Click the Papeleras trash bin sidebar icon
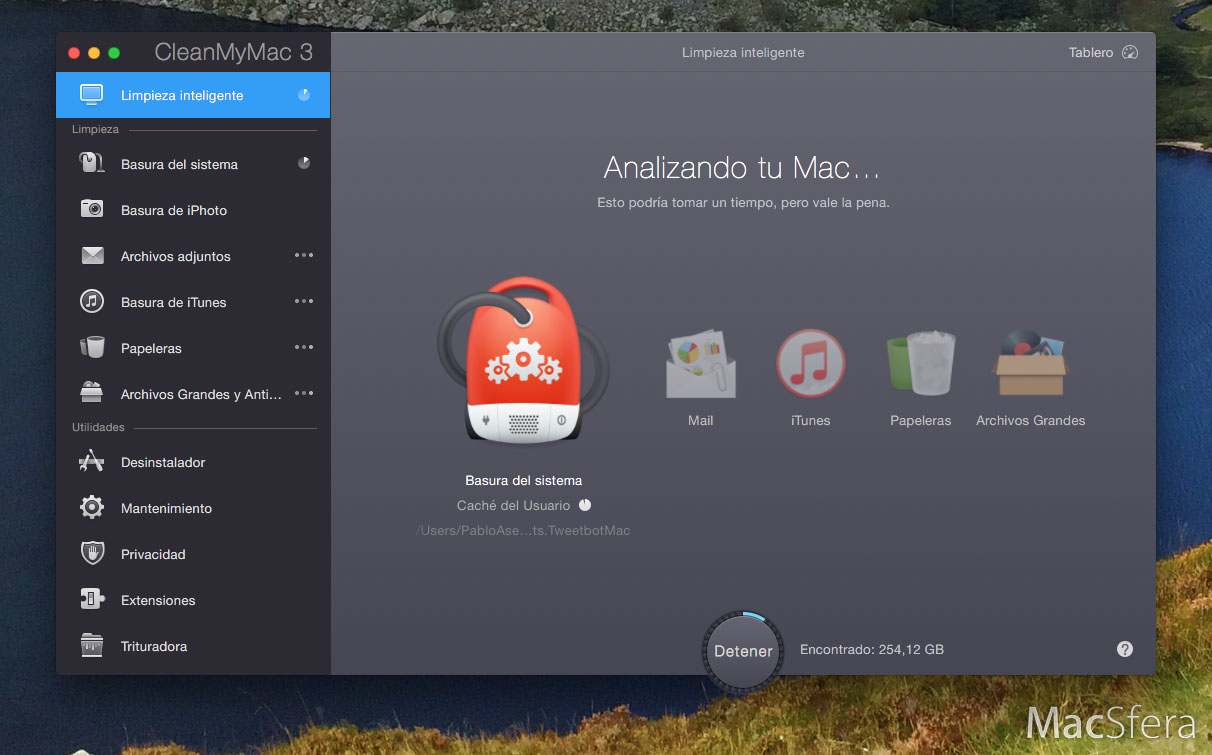The height and width of the screenshot is (755, 1212). tap(92, 347)
